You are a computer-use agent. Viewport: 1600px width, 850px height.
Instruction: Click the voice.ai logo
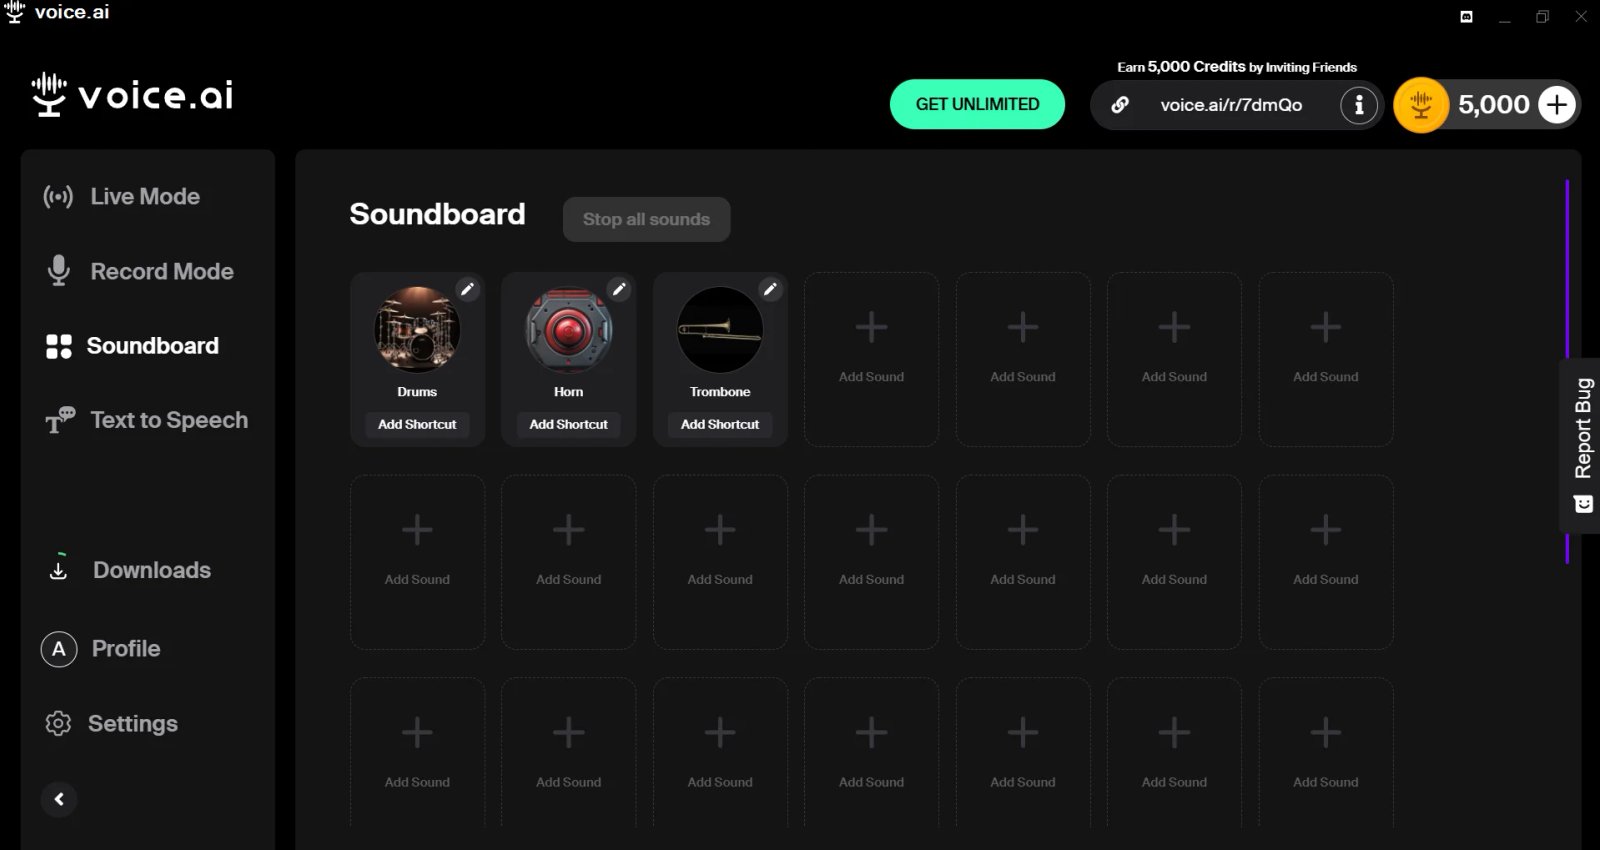click(132, 95)
